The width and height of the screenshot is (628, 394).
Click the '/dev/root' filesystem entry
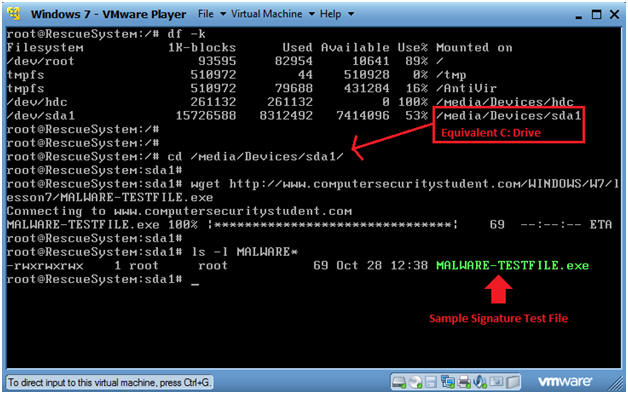pos(40,61)
